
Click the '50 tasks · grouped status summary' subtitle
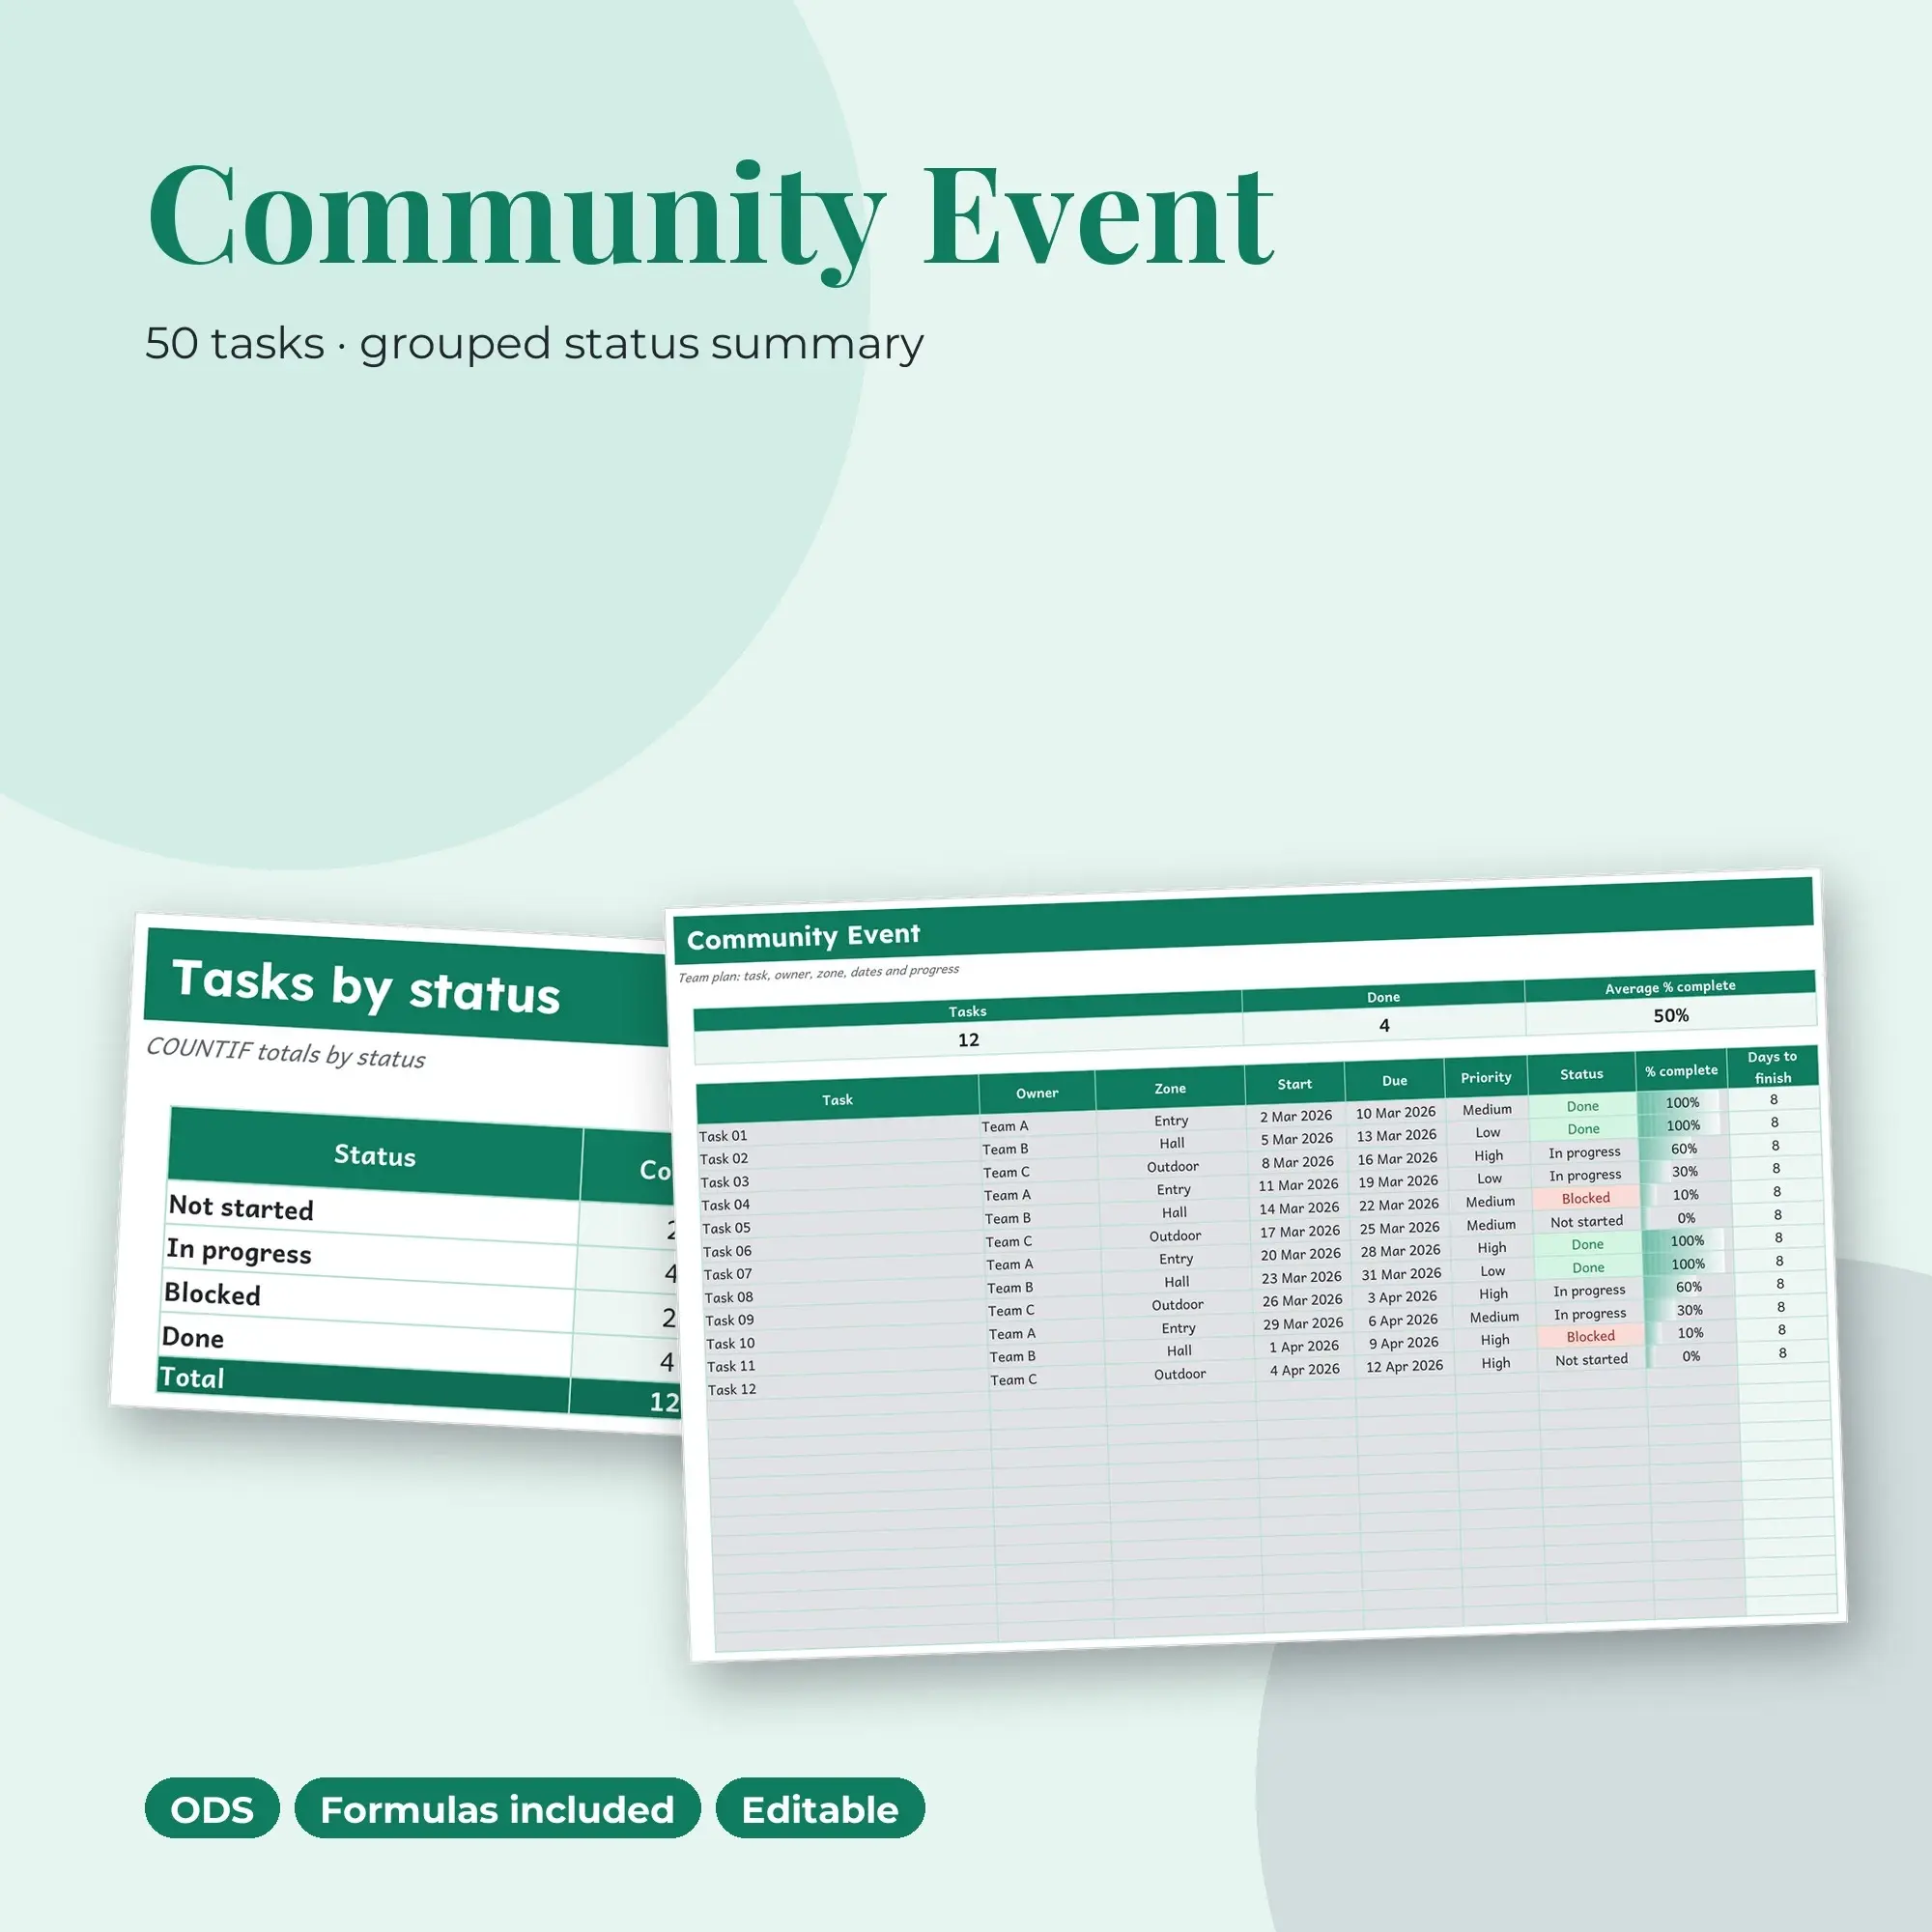[x=534, y=344]
